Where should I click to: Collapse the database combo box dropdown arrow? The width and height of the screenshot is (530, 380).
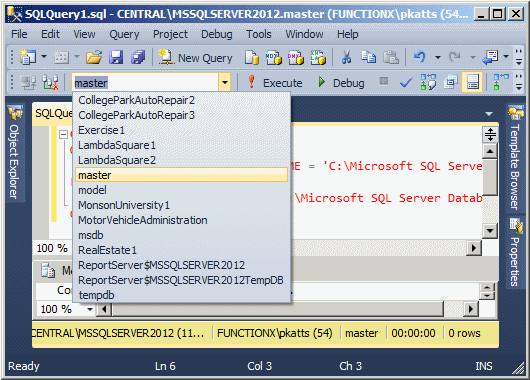[x=225, y=82]
